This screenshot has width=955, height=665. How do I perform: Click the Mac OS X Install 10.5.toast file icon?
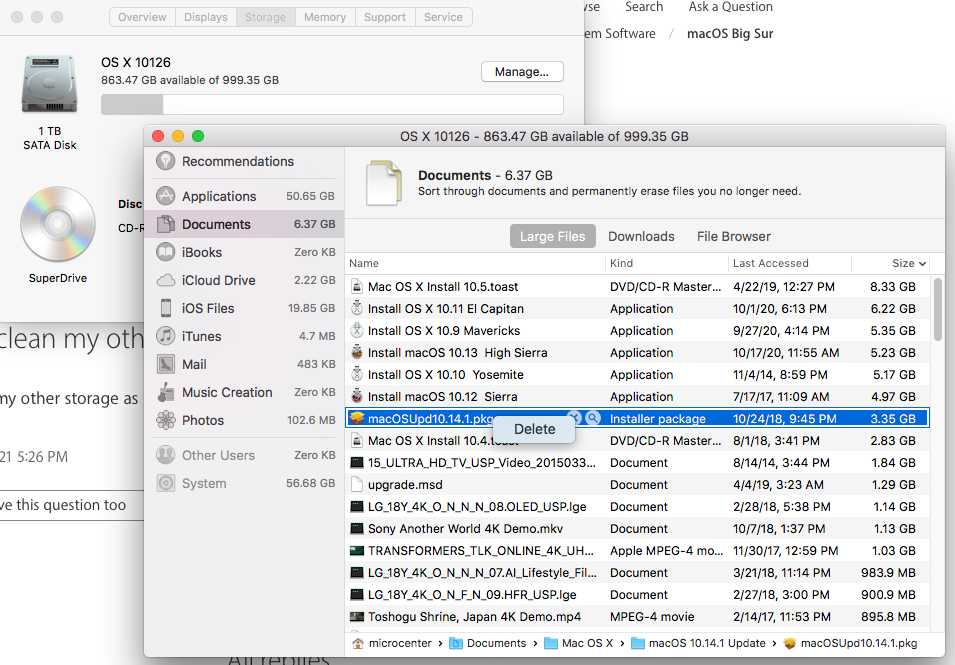point(357,286)
